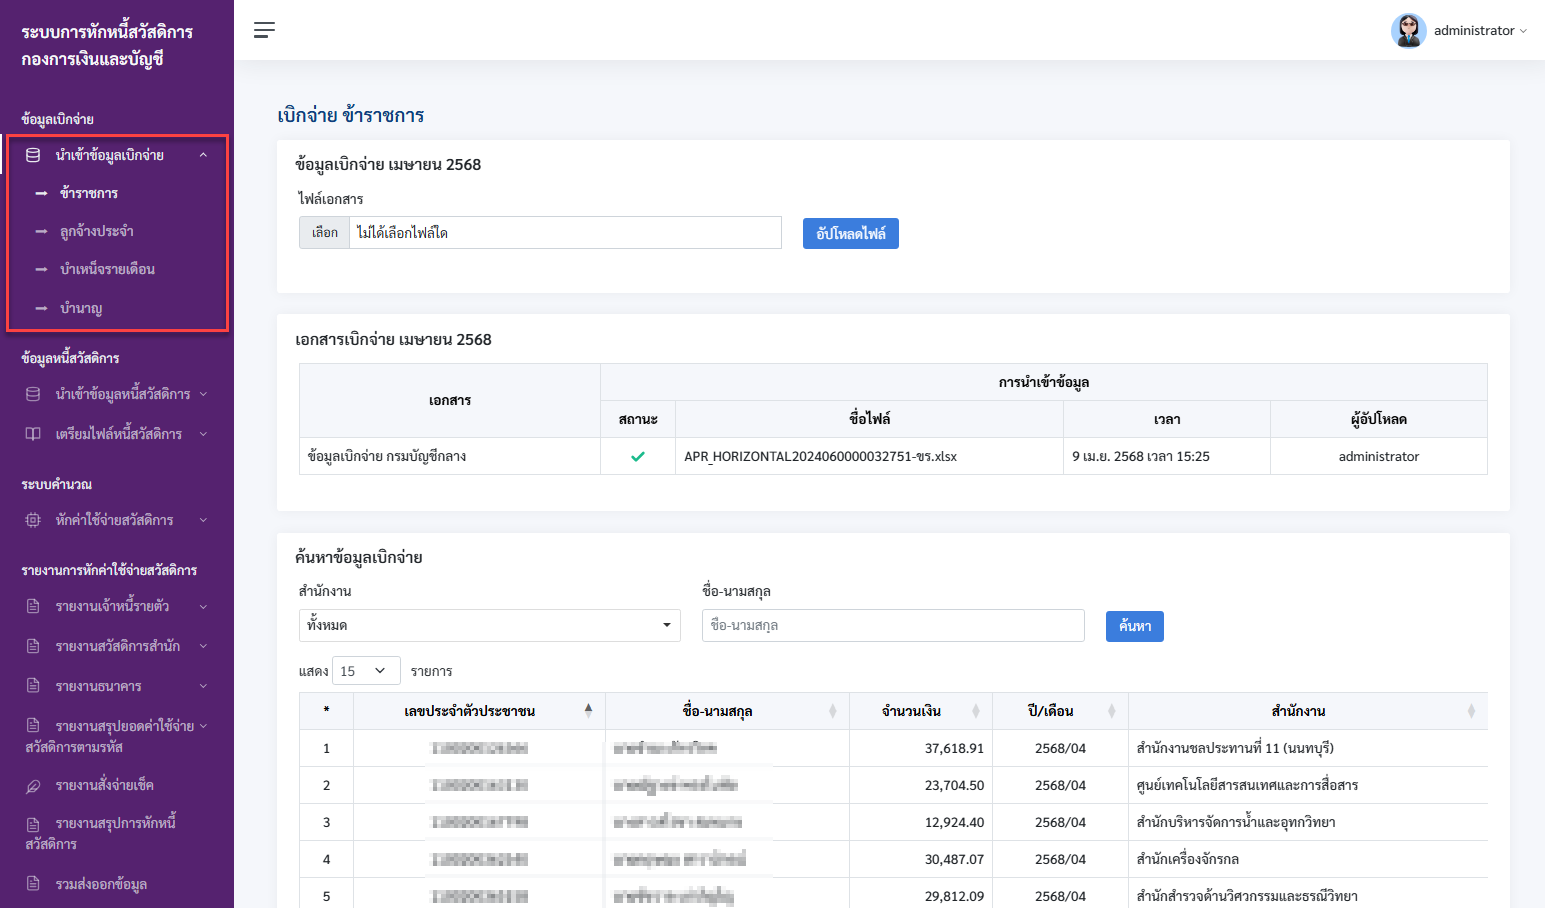Collapse the นำเข้าข้อมูลเบิกจ่าย submenu chevron

(203, 155)
